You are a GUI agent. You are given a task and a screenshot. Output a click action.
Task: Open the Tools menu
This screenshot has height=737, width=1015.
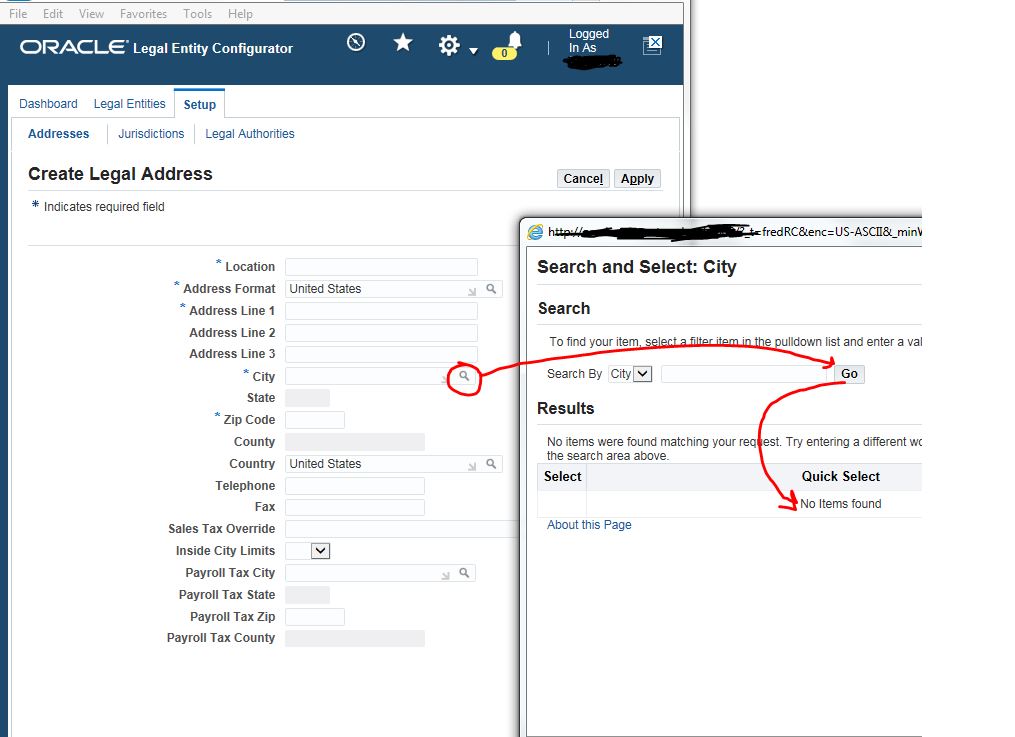point(197,14)
